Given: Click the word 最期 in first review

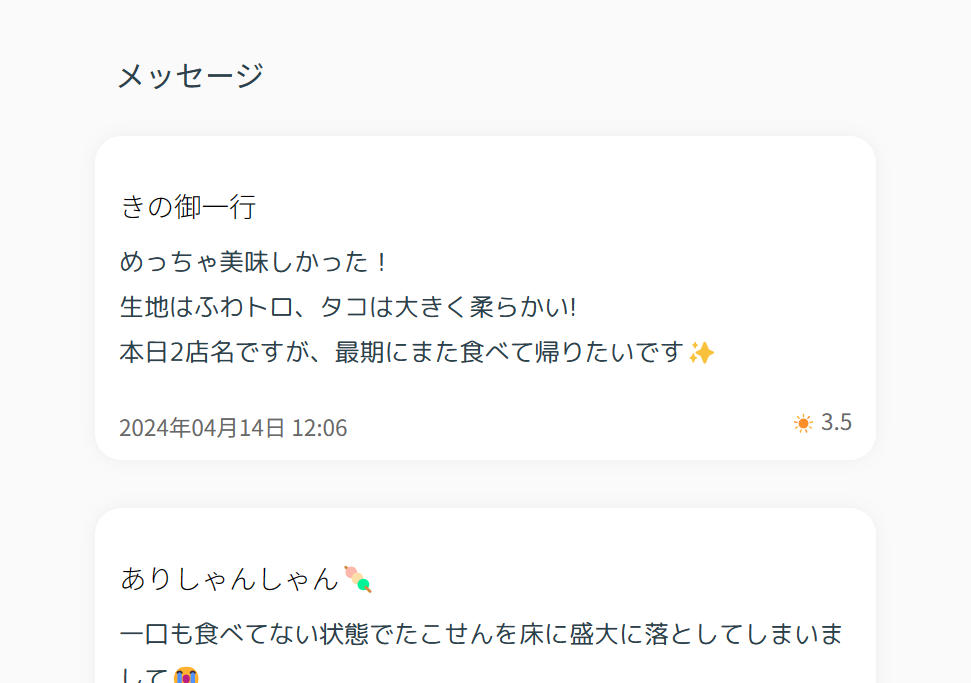Looking at the screenshot, I should click(x=360, y=352).
